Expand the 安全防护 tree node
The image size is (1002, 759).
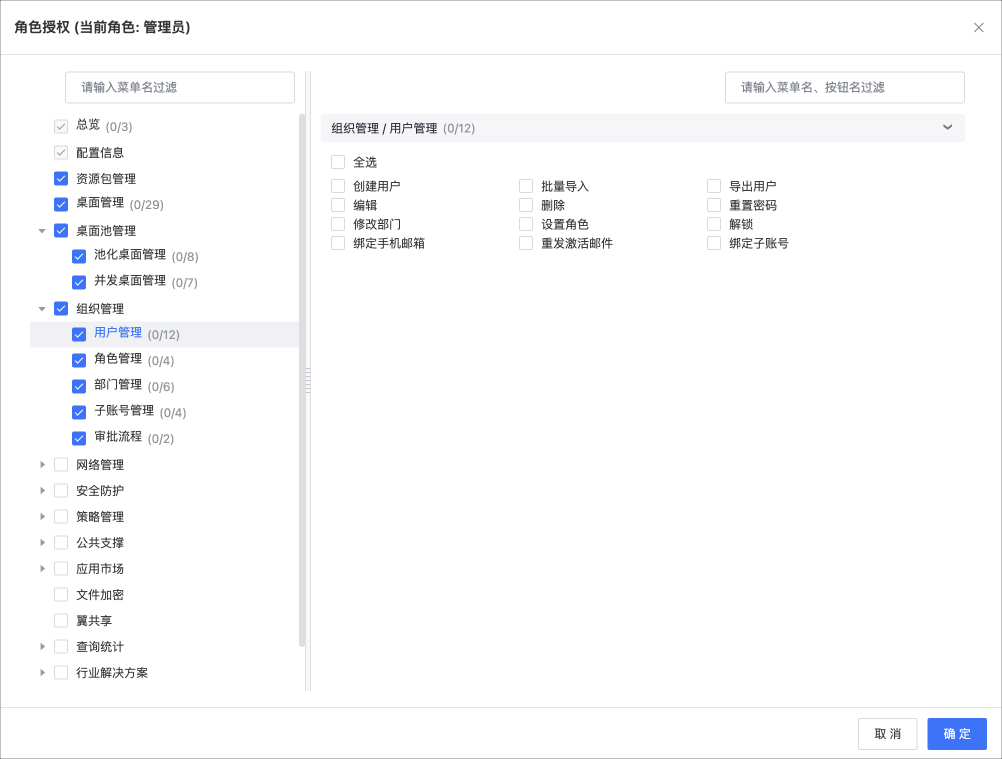[42, 490]
